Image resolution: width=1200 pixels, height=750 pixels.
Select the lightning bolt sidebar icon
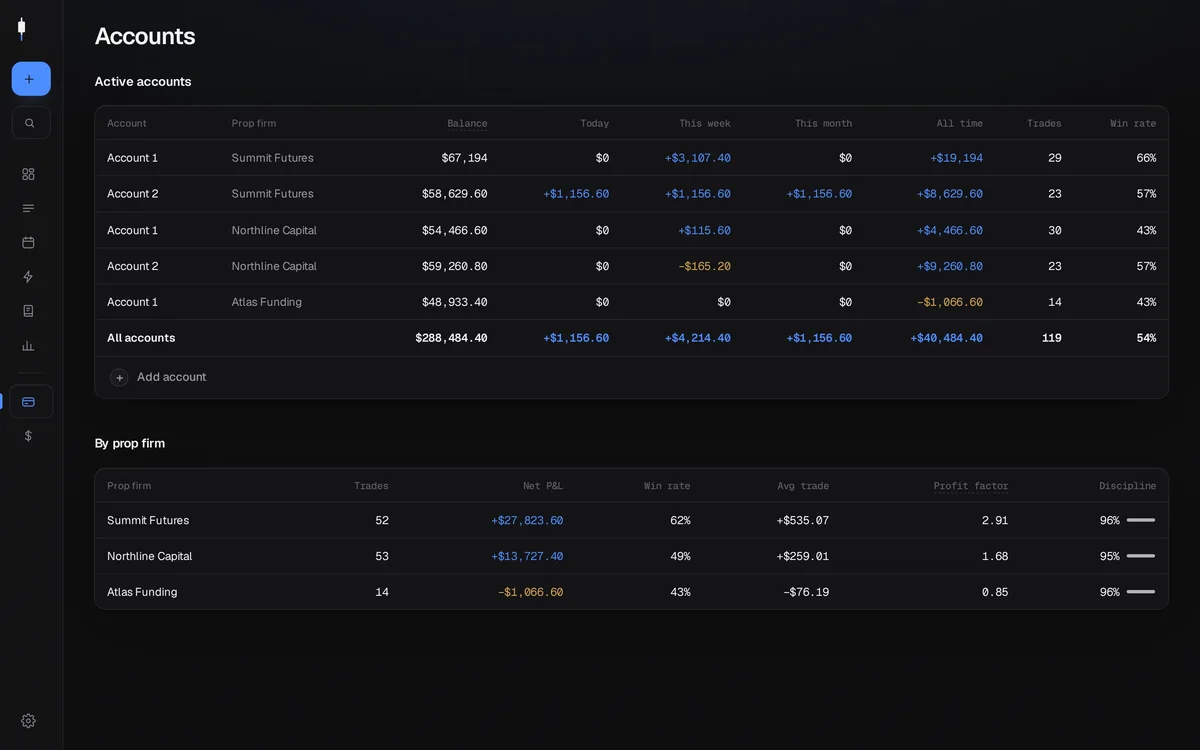click(x=28, y=277)
